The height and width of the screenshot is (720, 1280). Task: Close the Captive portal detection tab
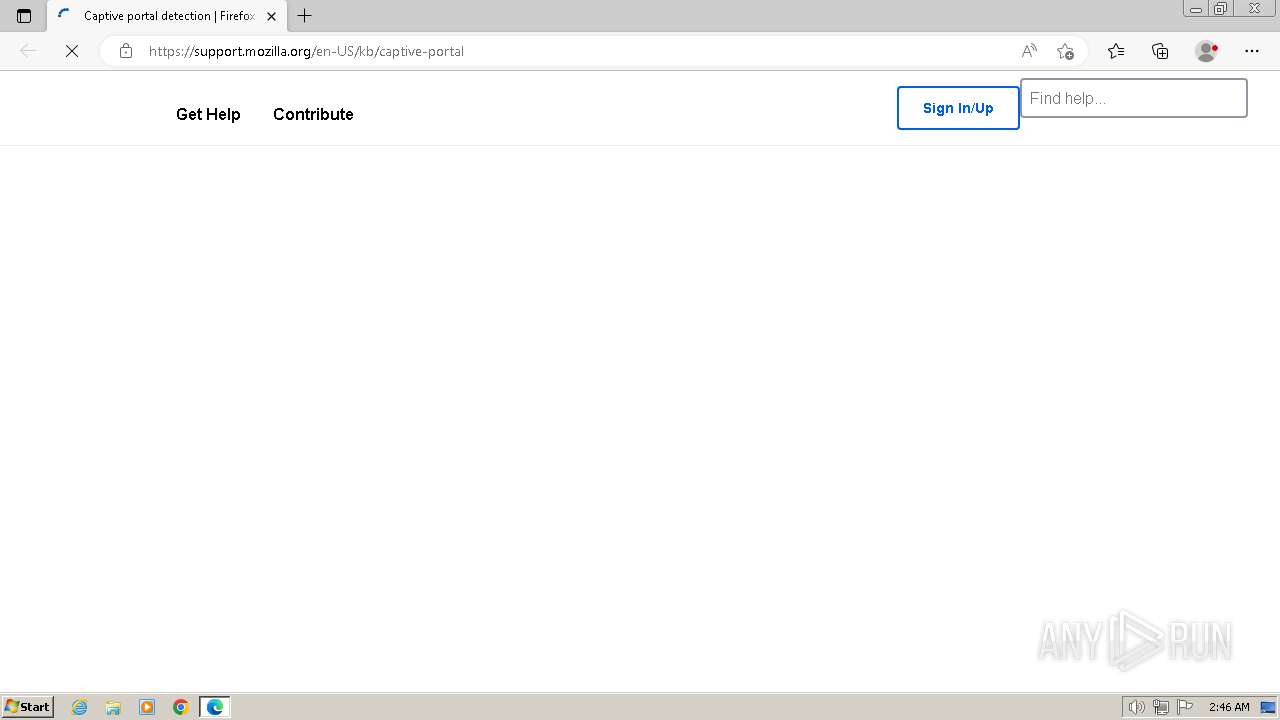point(271,16)
